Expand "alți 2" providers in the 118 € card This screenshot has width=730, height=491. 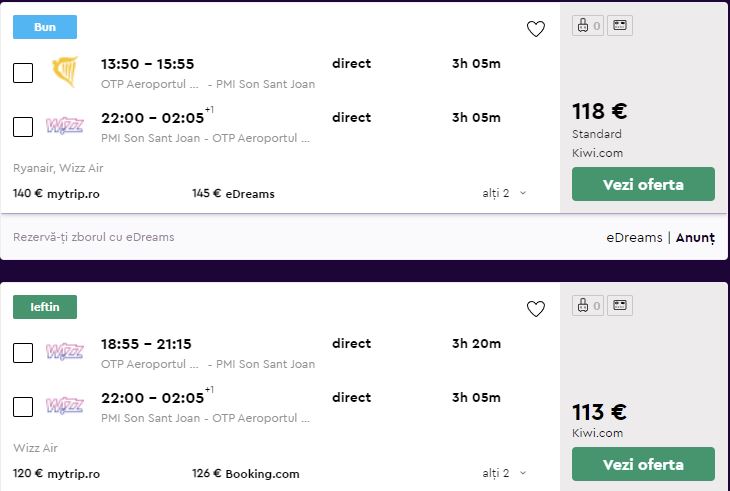[504, 193]
